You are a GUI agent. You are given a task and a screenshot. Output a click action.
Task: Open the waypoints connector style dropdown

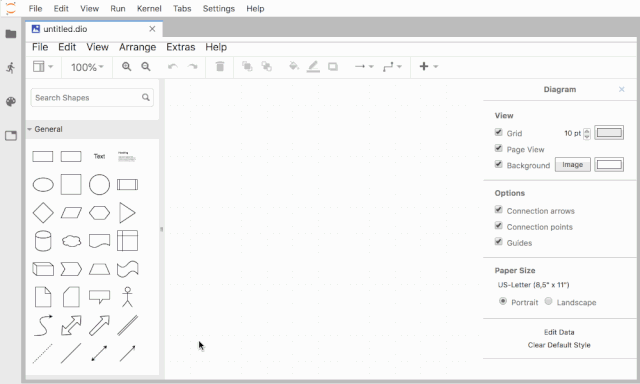click(392, 67)
